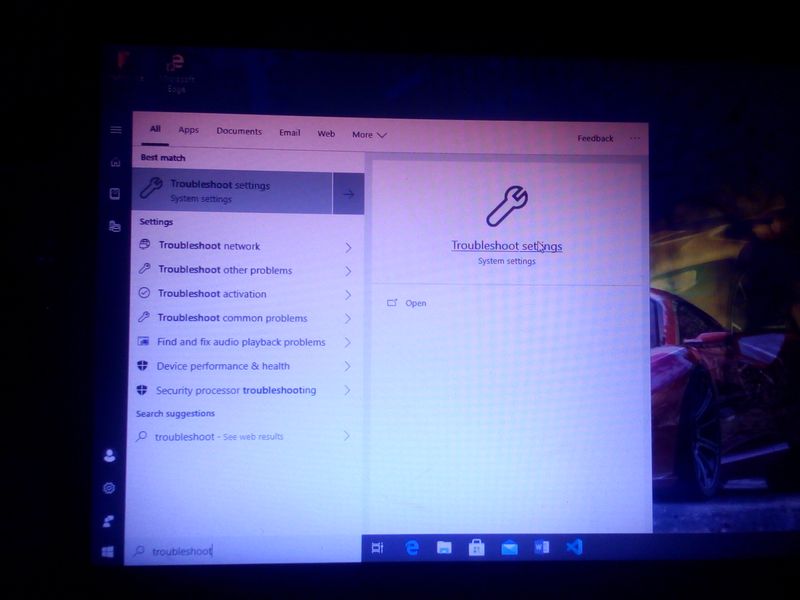Click the Feedback button
Image resolution: width=800 pixels, height=600 pixels.
tap(595, 138)
